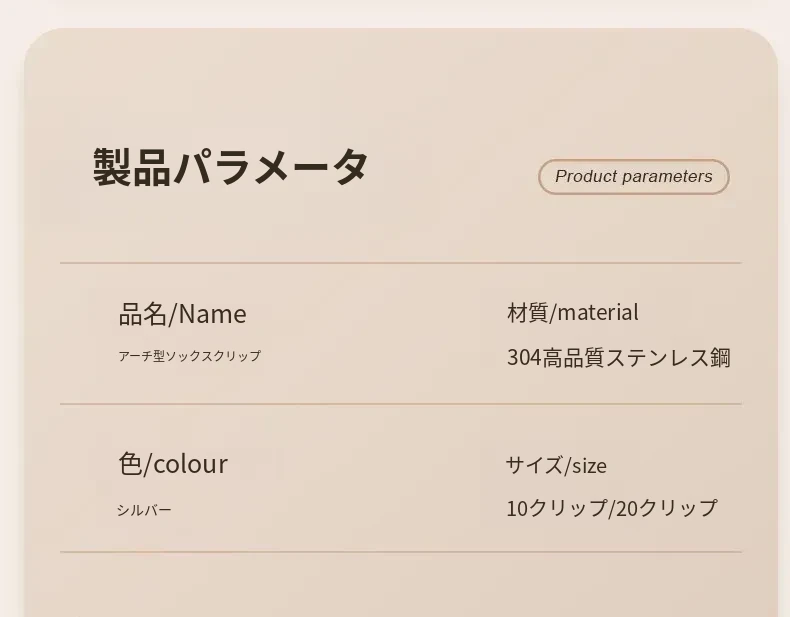Click the 品名 kanji in the name label

(142, 314)
